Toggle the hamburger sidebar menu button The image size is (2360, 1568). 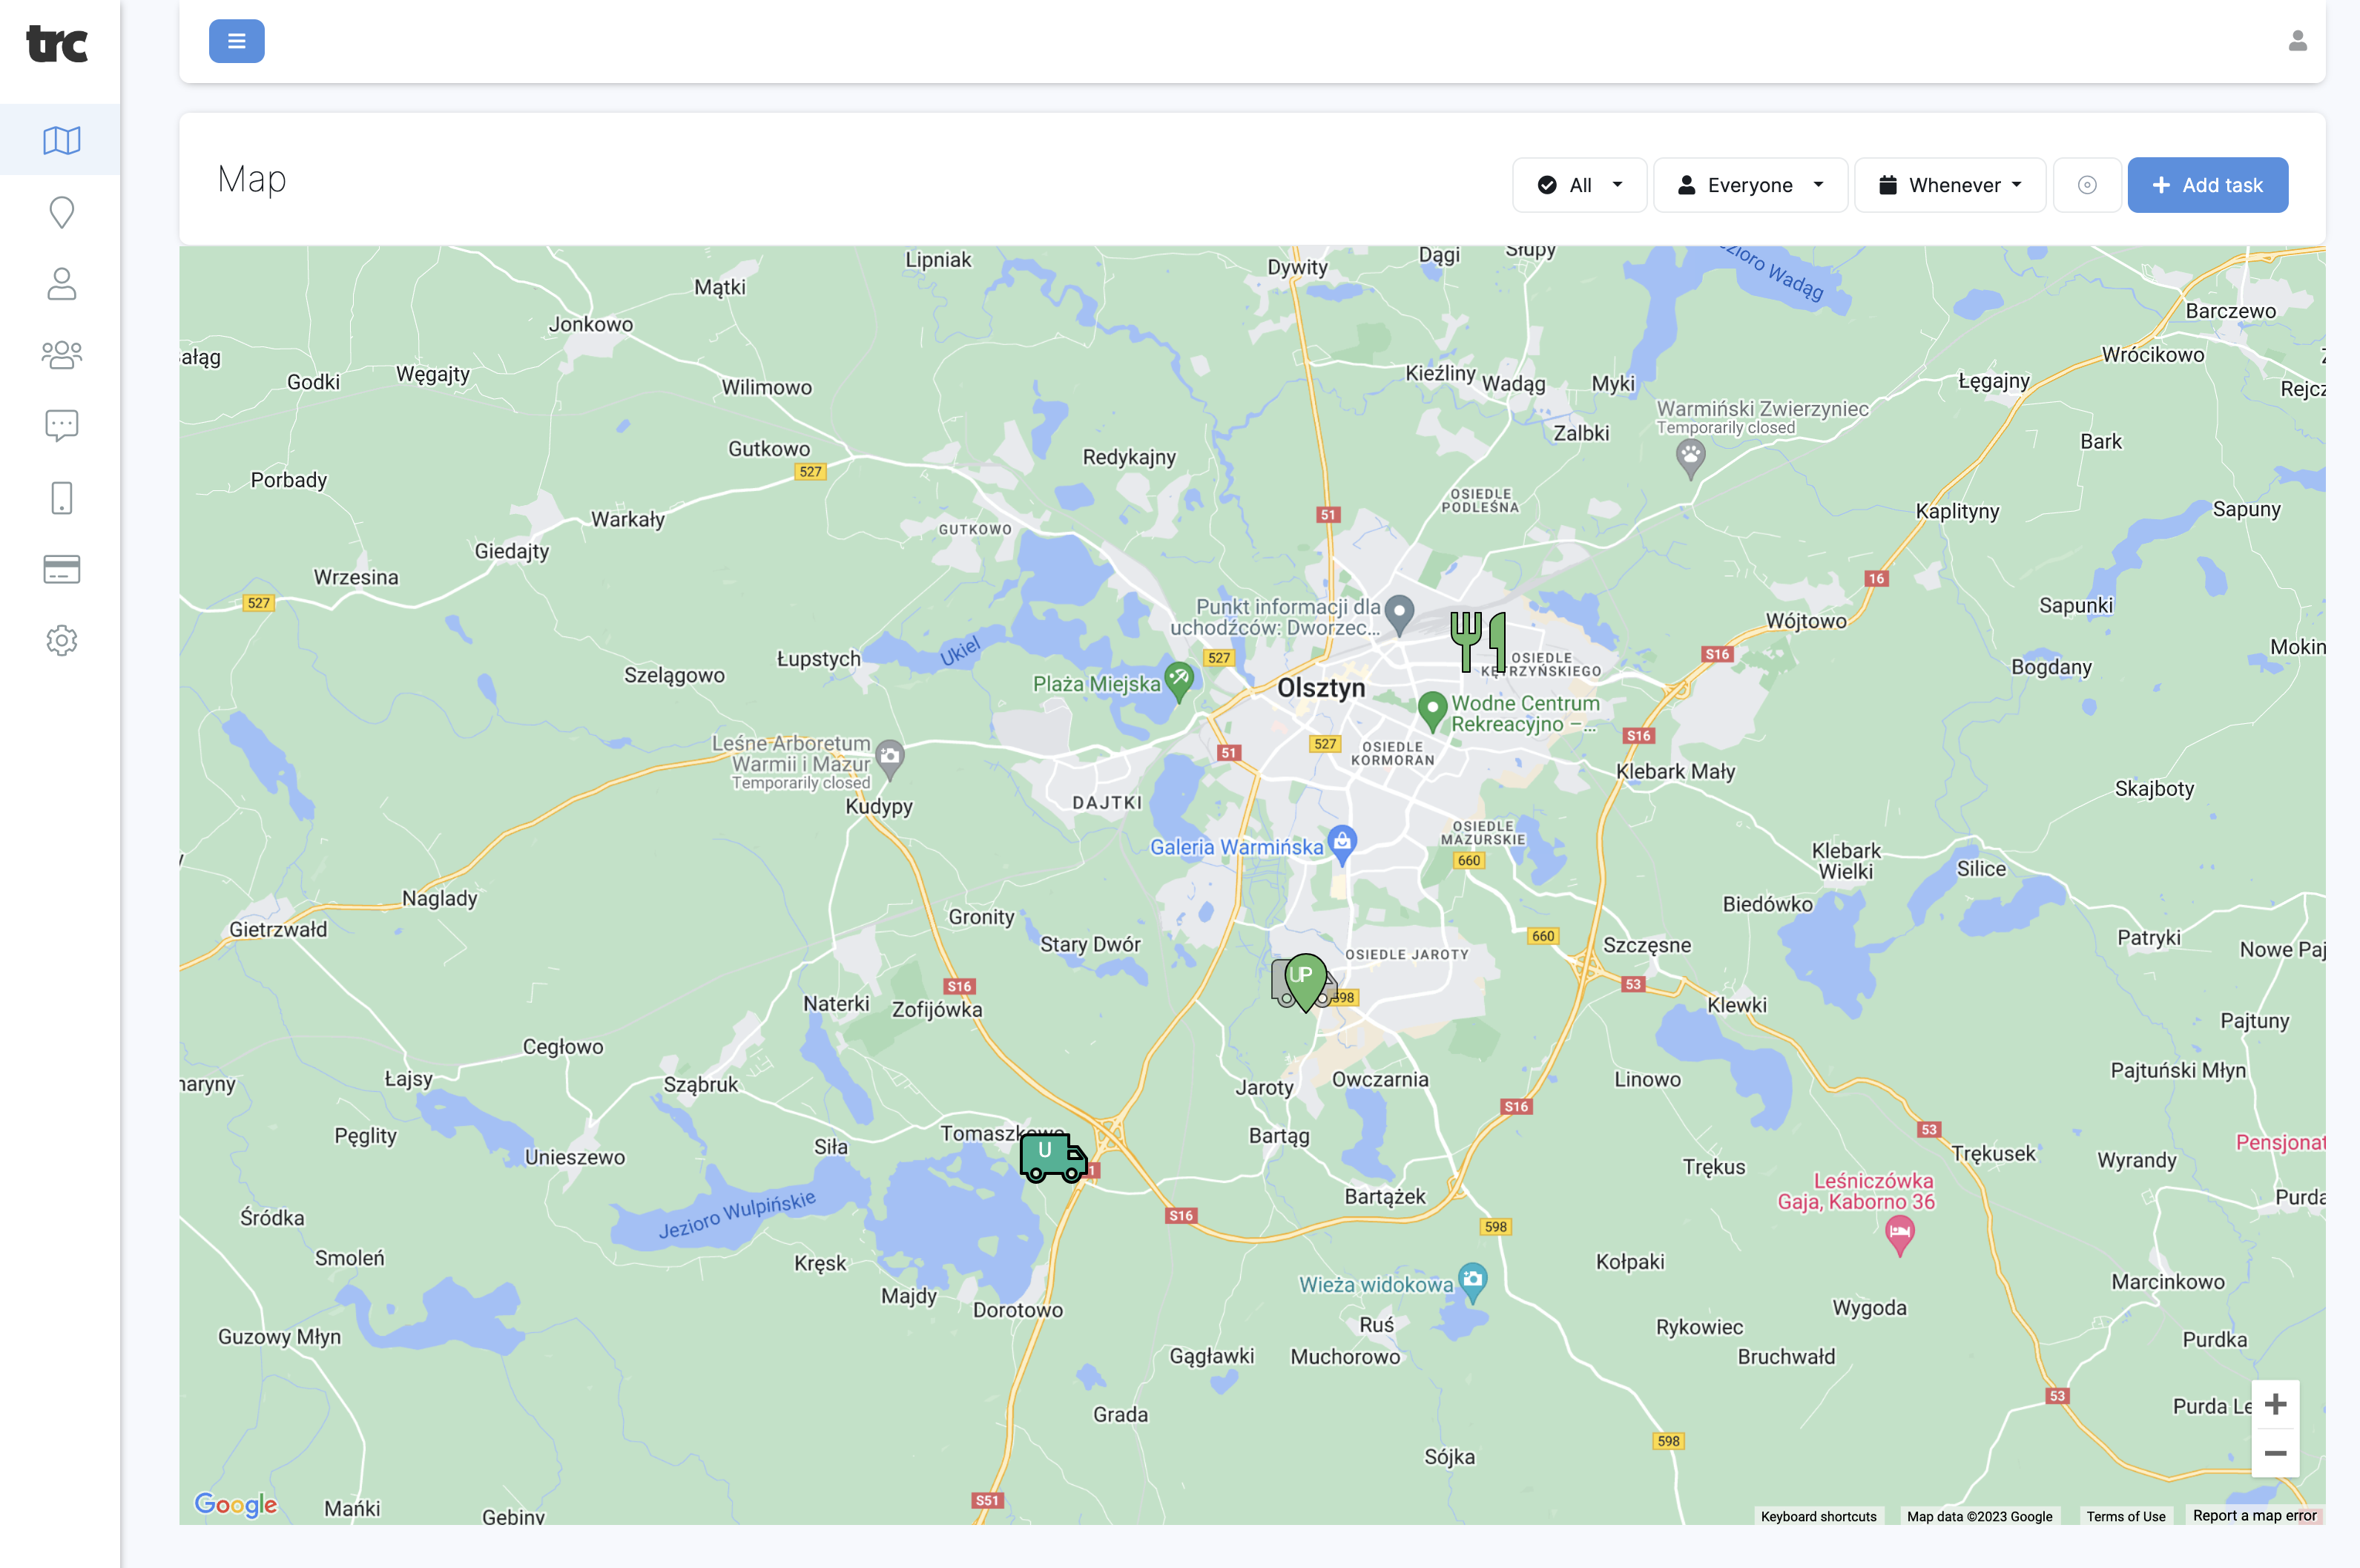pos(236,41)
